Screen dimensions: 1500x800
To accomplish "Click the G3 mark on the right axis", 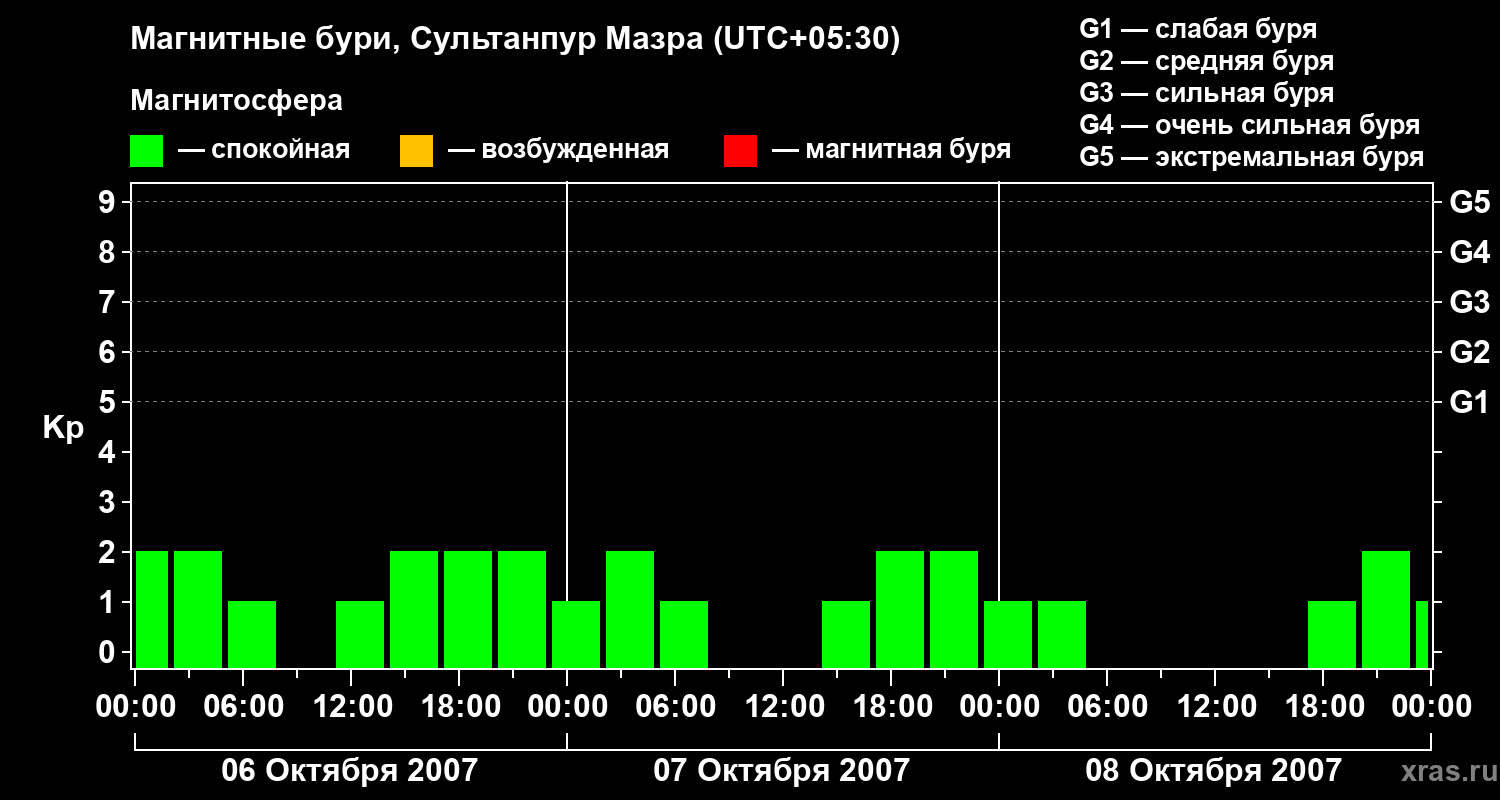I will point(1470,302).
